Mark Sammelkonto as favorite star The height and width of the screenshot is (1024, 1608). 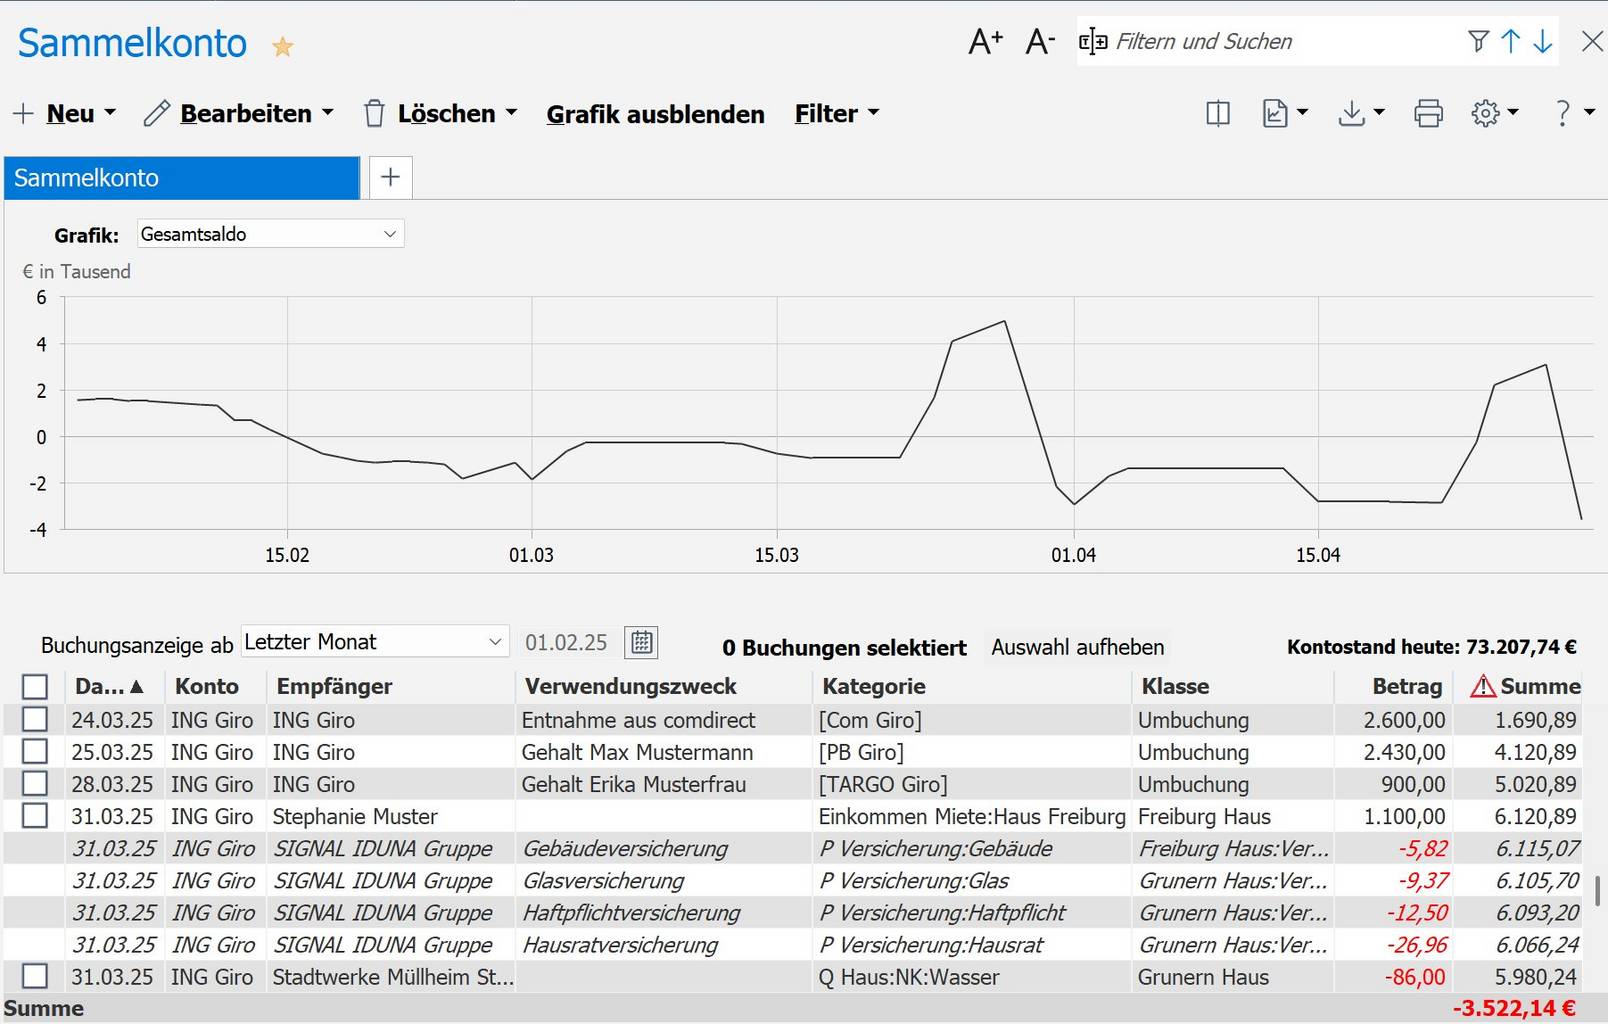283,46
